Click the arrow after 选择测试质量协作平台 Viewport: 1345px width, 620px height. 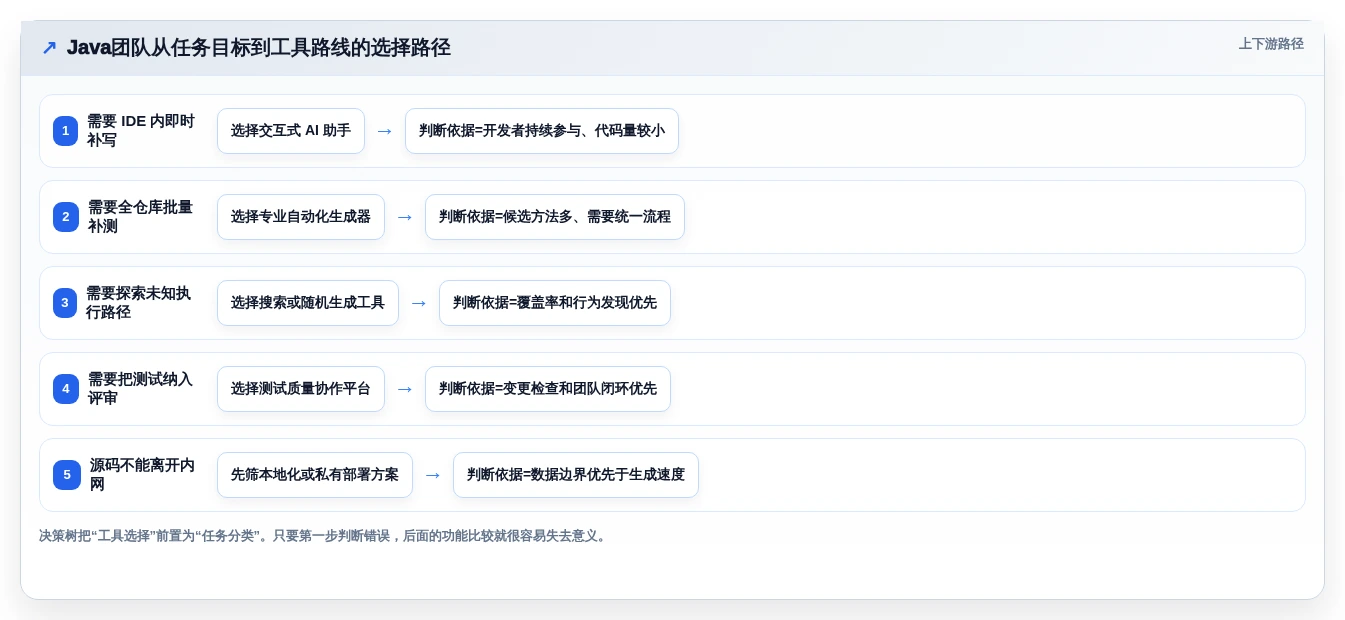click(405, 389)
